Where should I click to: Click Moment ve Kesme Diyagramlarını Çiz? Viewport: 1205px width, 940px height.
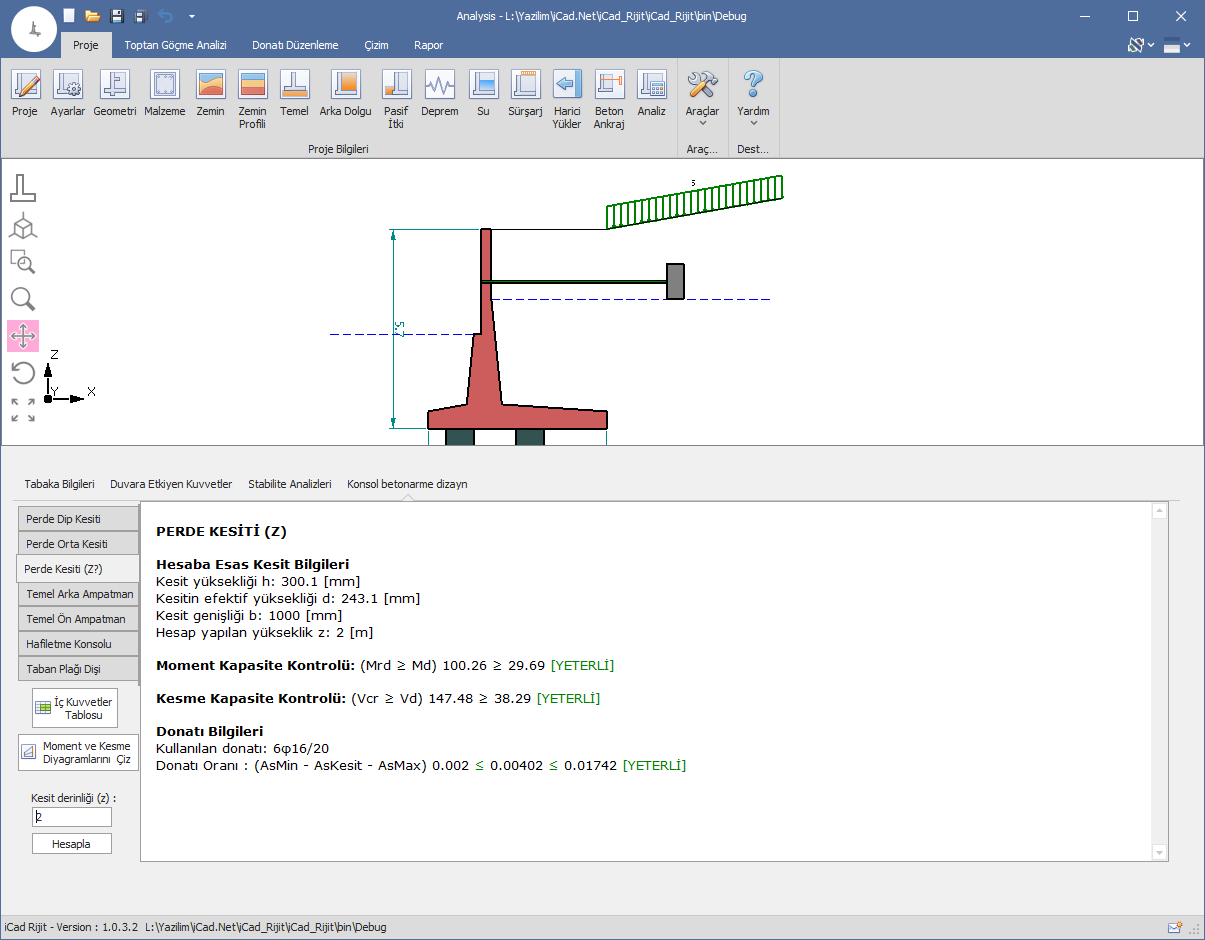click(78, 752)
